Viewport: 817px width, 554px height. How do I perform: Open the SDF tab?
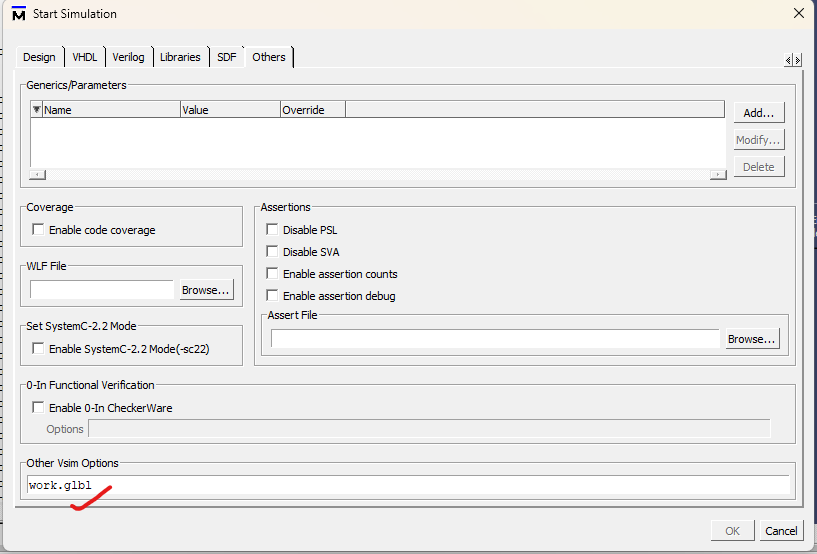pyautogui.click(x=226, y=57)
